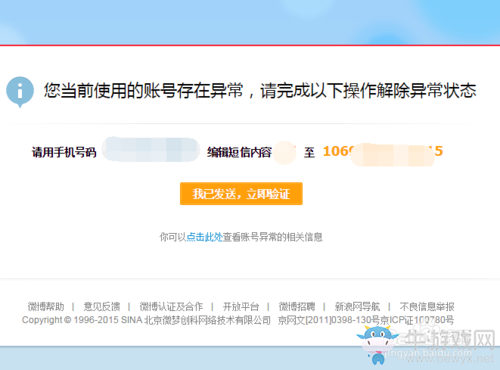Open the 不良信息举报 footer link
This screenshot has width=500, height=370.
pos(427,306)
